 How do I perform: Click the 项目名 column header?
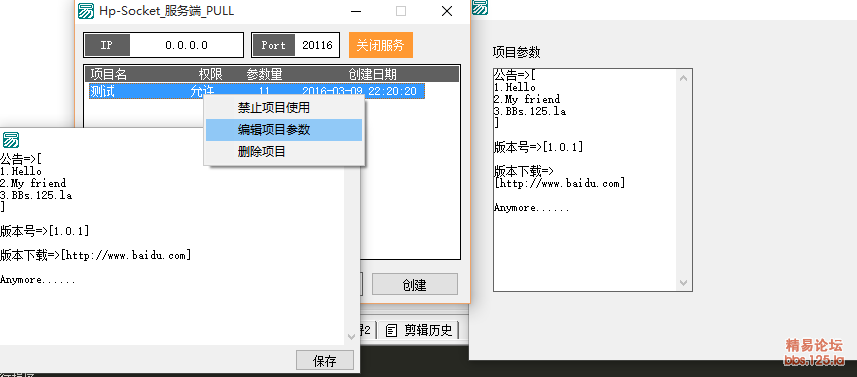(108, 74)
